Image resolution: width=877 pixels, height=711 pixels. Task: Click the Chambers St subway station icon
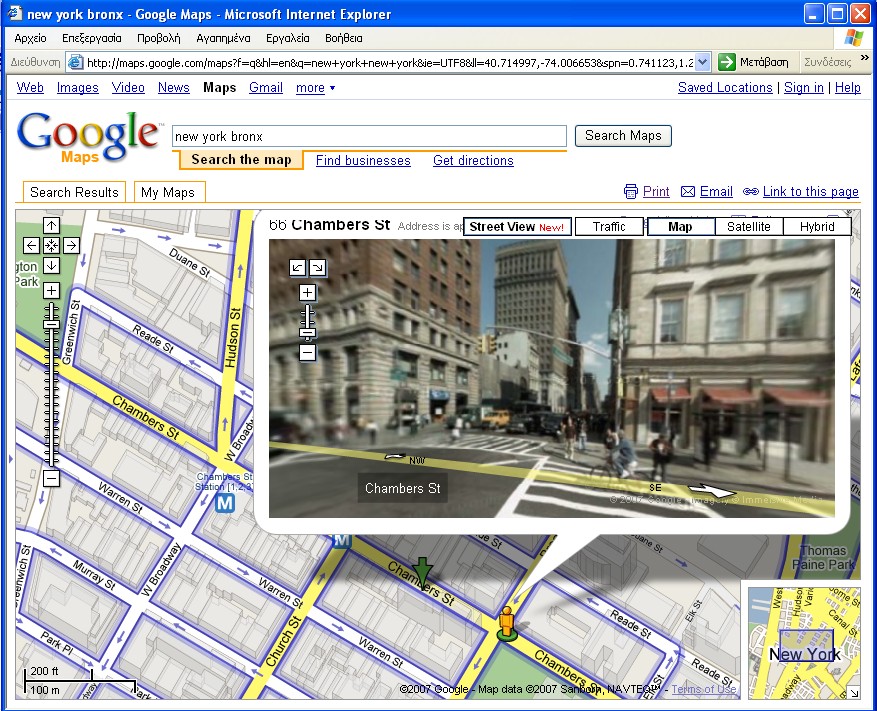click(225, 503)
